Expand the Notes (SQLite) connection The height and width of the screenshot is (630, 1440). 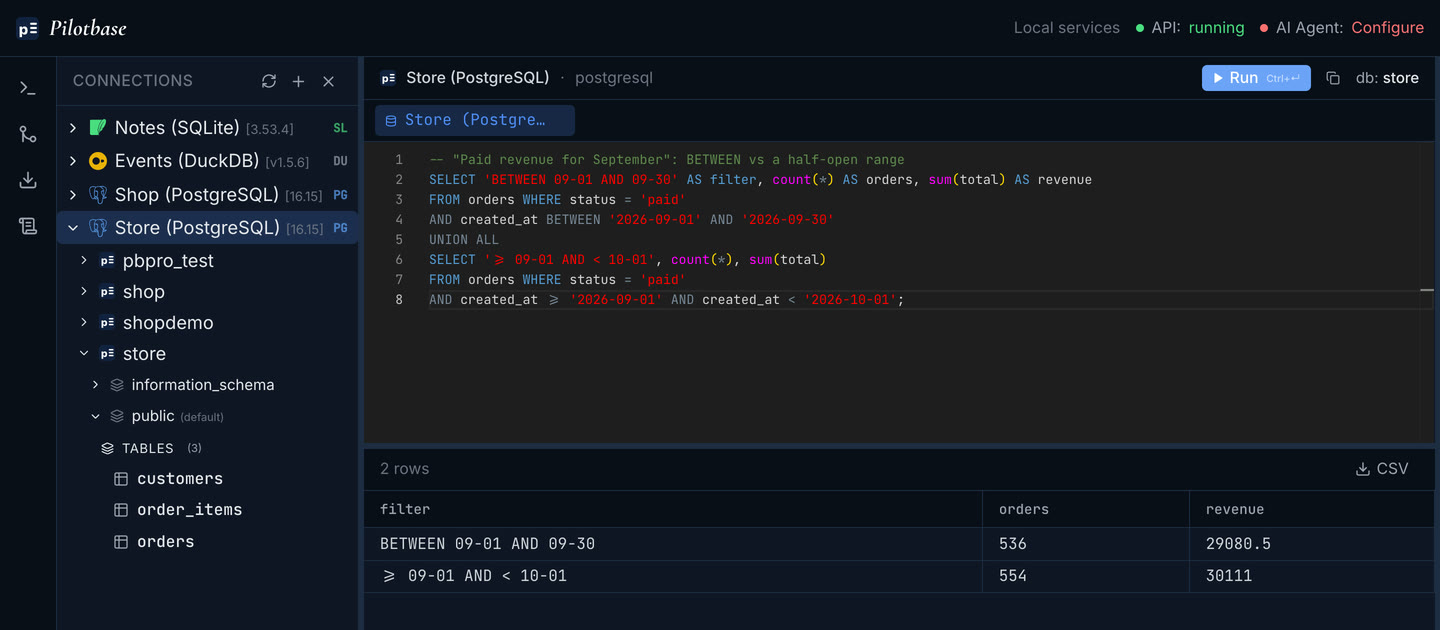click(x=73, y=128)
